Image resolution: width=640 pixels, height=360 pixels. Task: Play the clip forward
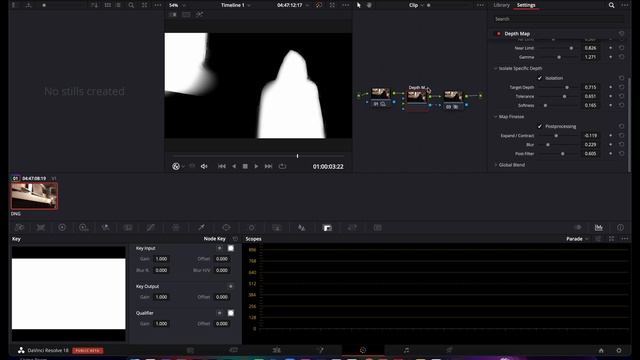click(256, 167)
